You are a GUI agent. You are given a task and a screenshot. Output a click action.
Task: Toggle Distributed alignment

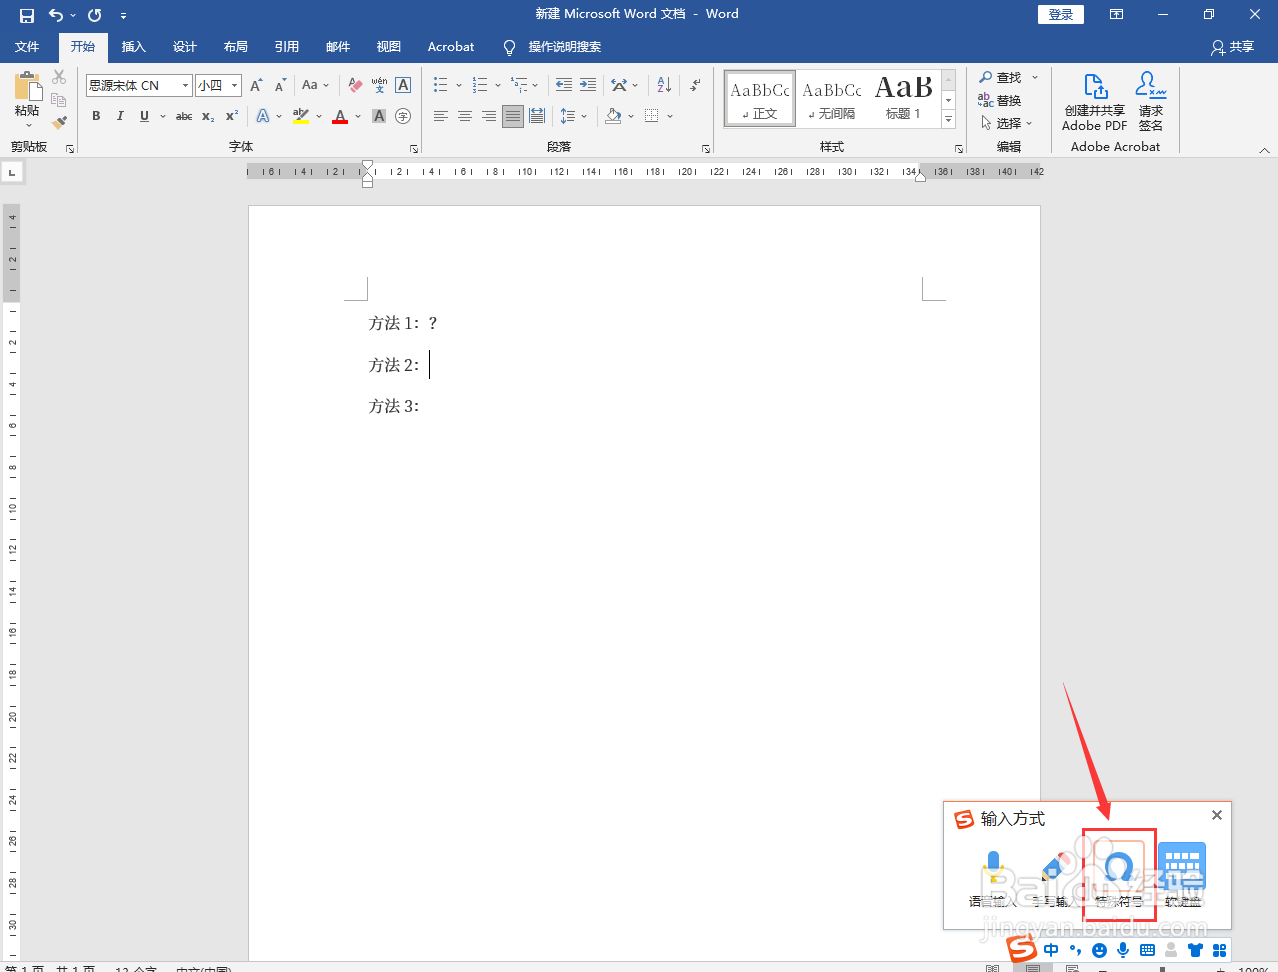pos(537,116)
